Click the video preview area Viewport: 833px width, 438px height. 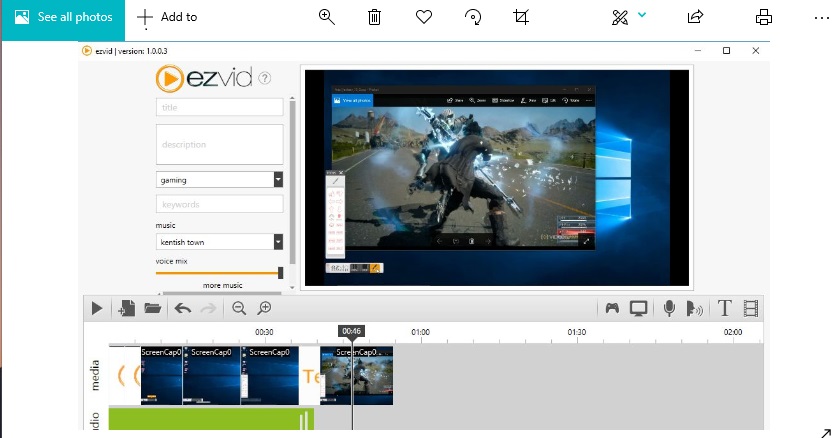[x=497, y=178]
